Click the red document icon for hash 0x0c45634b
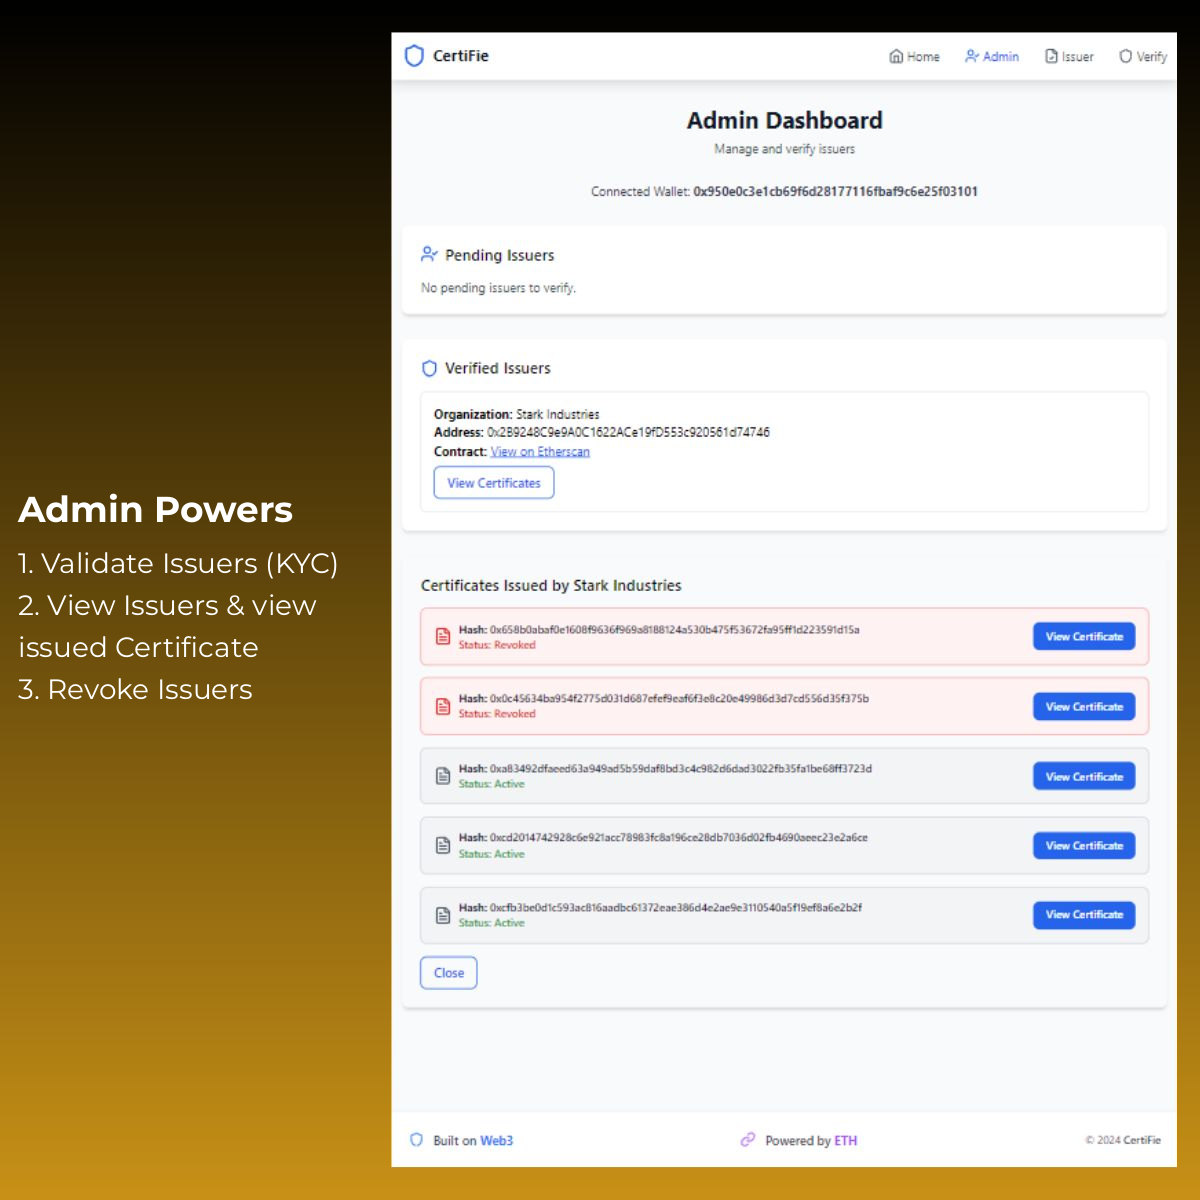This screenshot has width=1200, height=1200. tap(443, 707)
